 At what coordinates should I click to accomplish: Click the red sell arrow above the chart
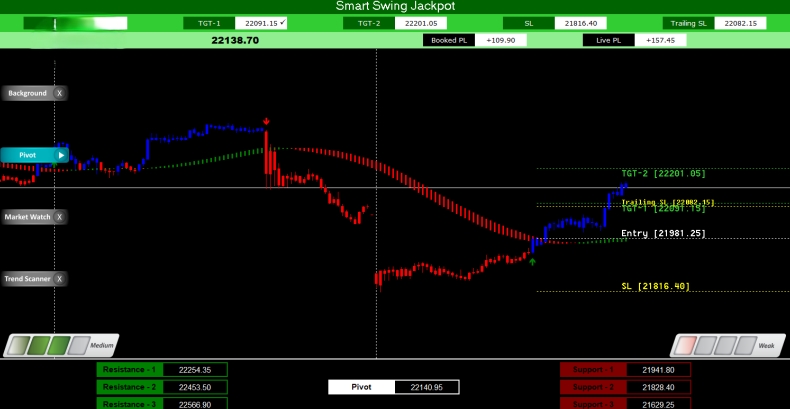pos(266,122)
